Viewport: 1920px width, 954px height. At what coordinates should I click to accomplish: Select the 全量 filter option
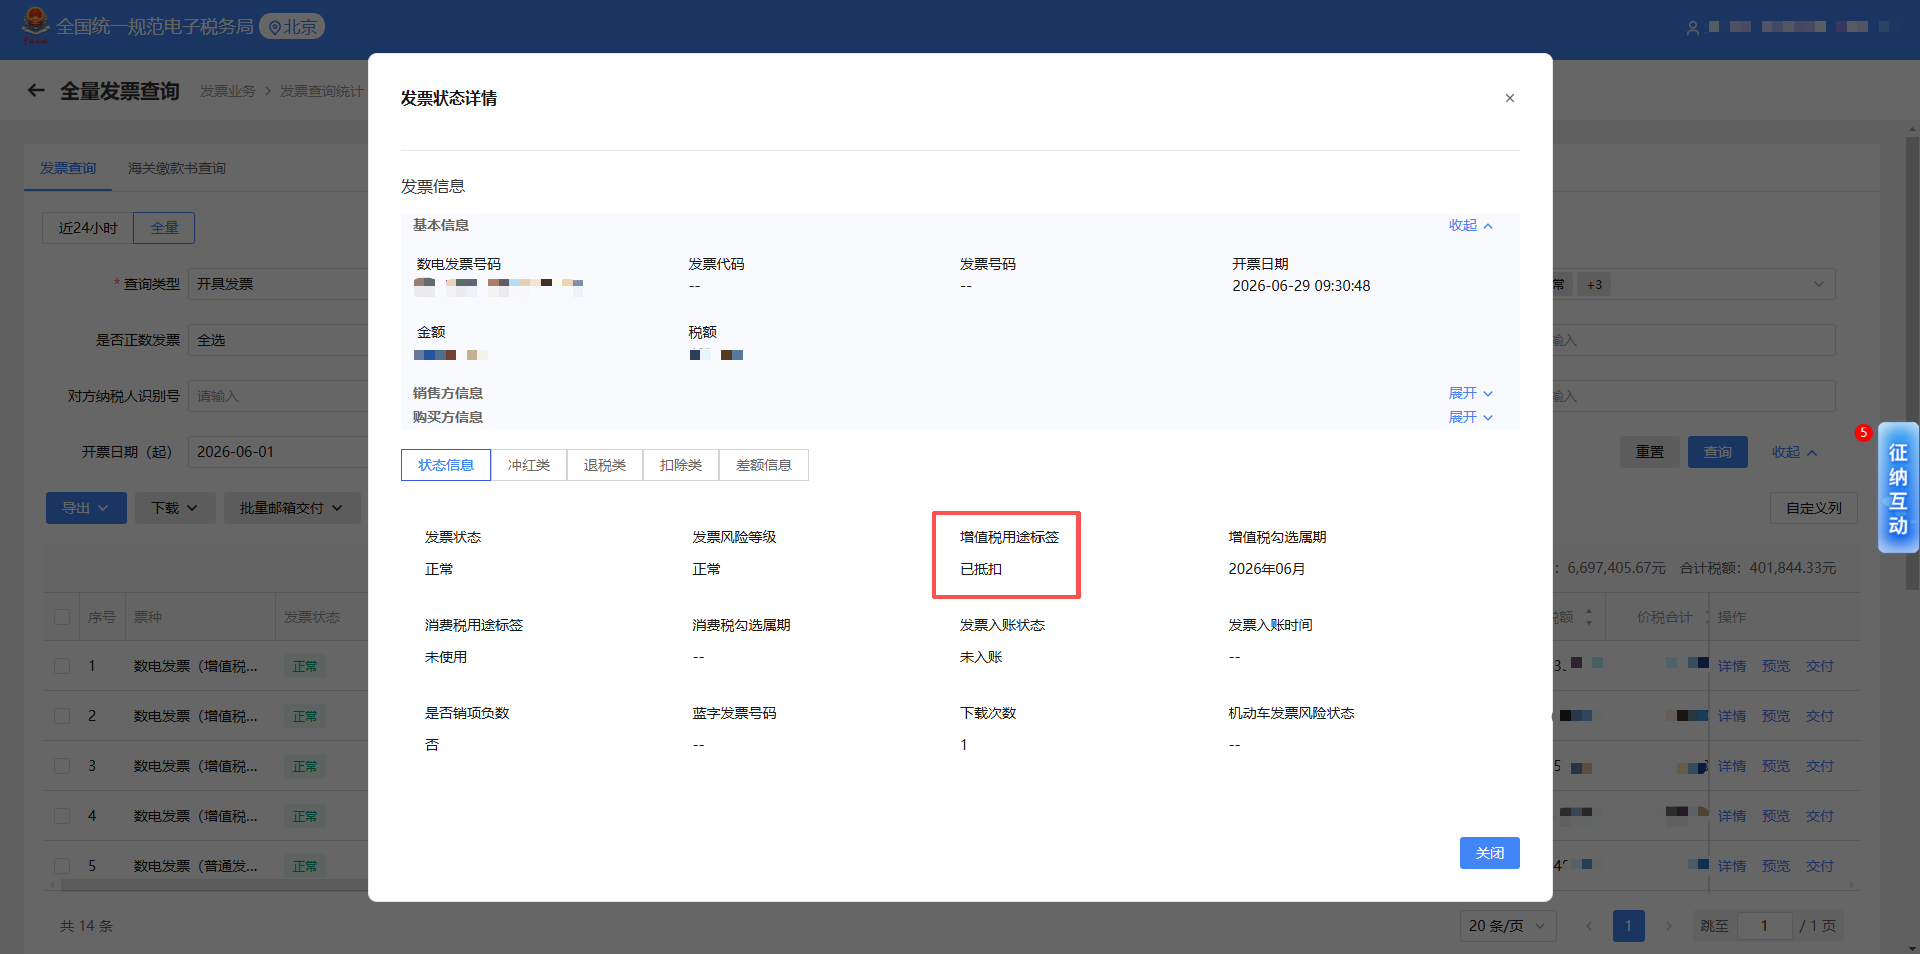(x=164, y=228)
